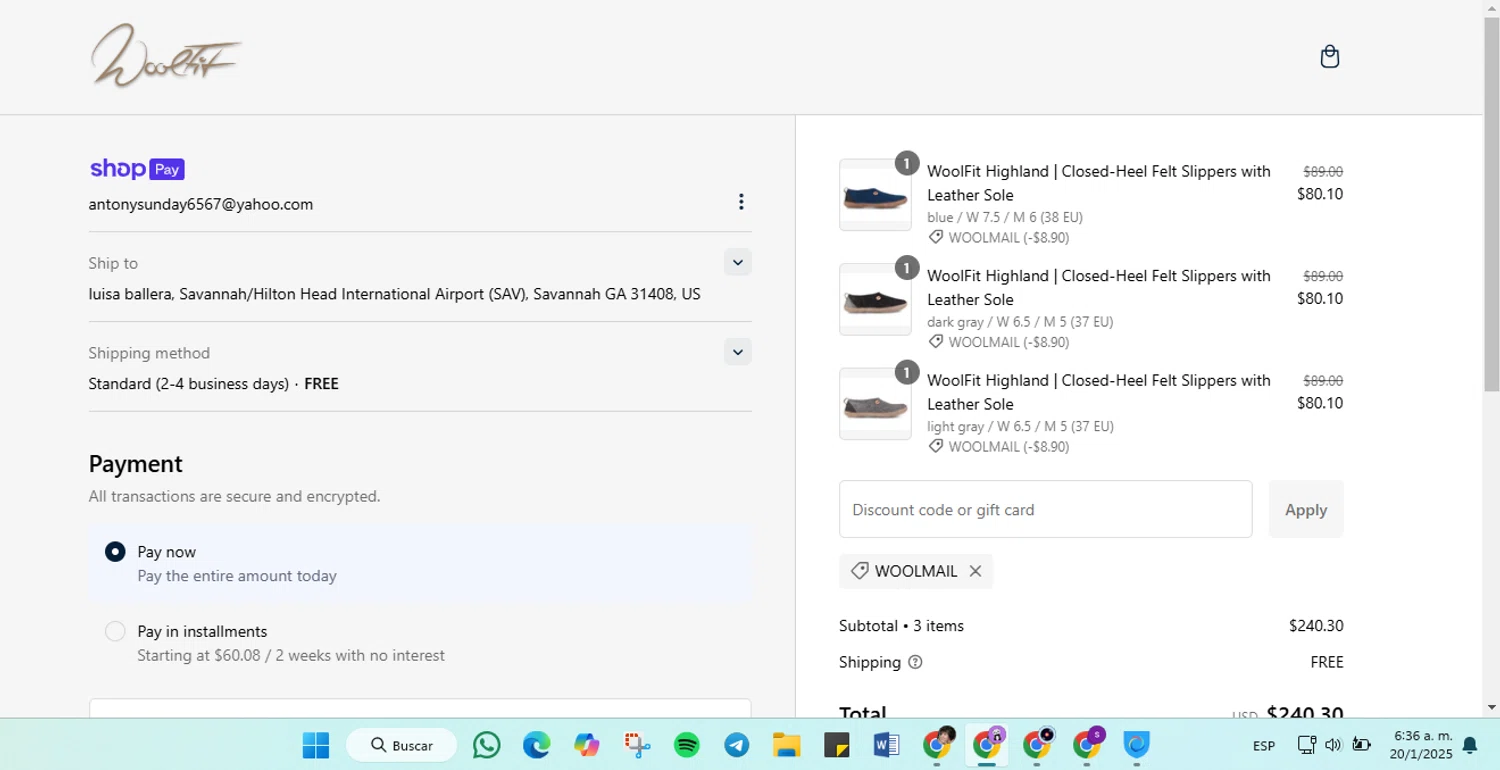Screen dimensions: 1500x770
Task: Click the shipping info question mark icon
Action: coord(915,662)
